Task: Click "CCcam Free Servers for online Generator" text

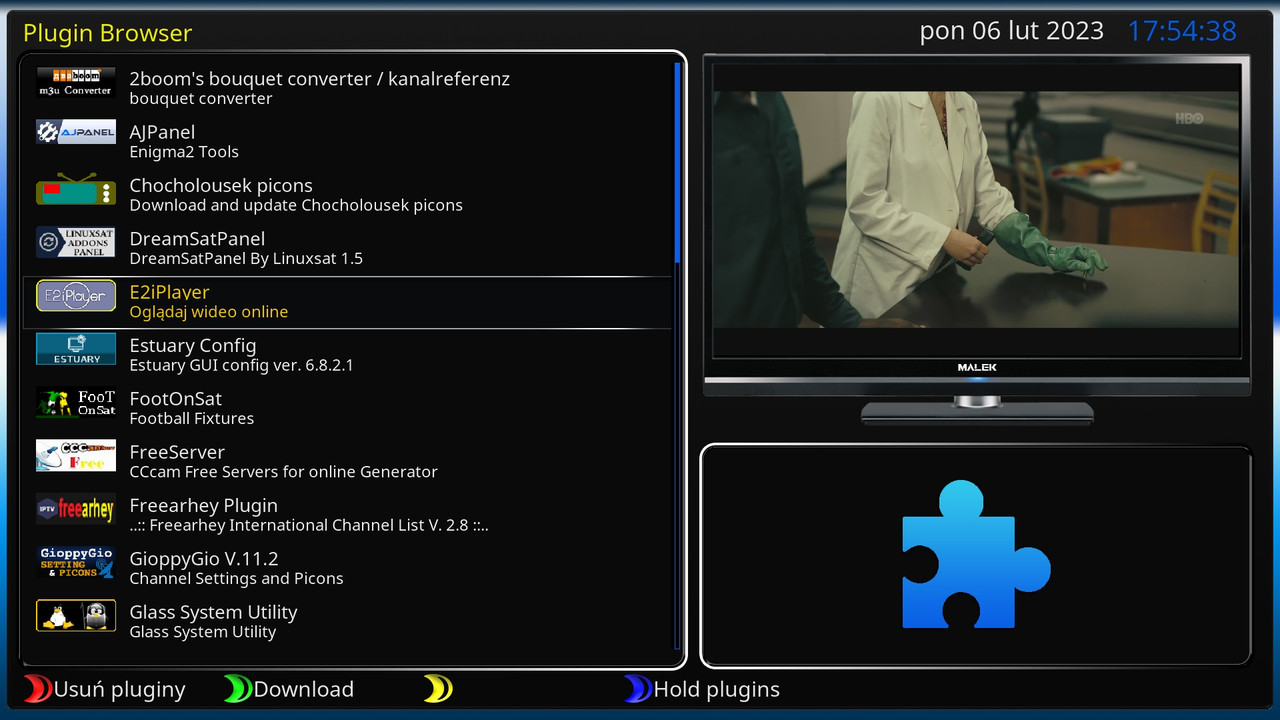Action: click(x=284, y=472)
